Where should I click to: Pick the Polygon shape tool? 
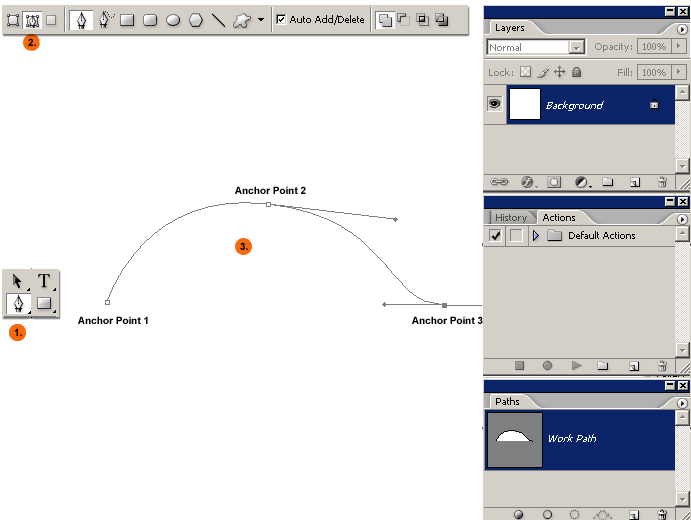click(196, 20)
